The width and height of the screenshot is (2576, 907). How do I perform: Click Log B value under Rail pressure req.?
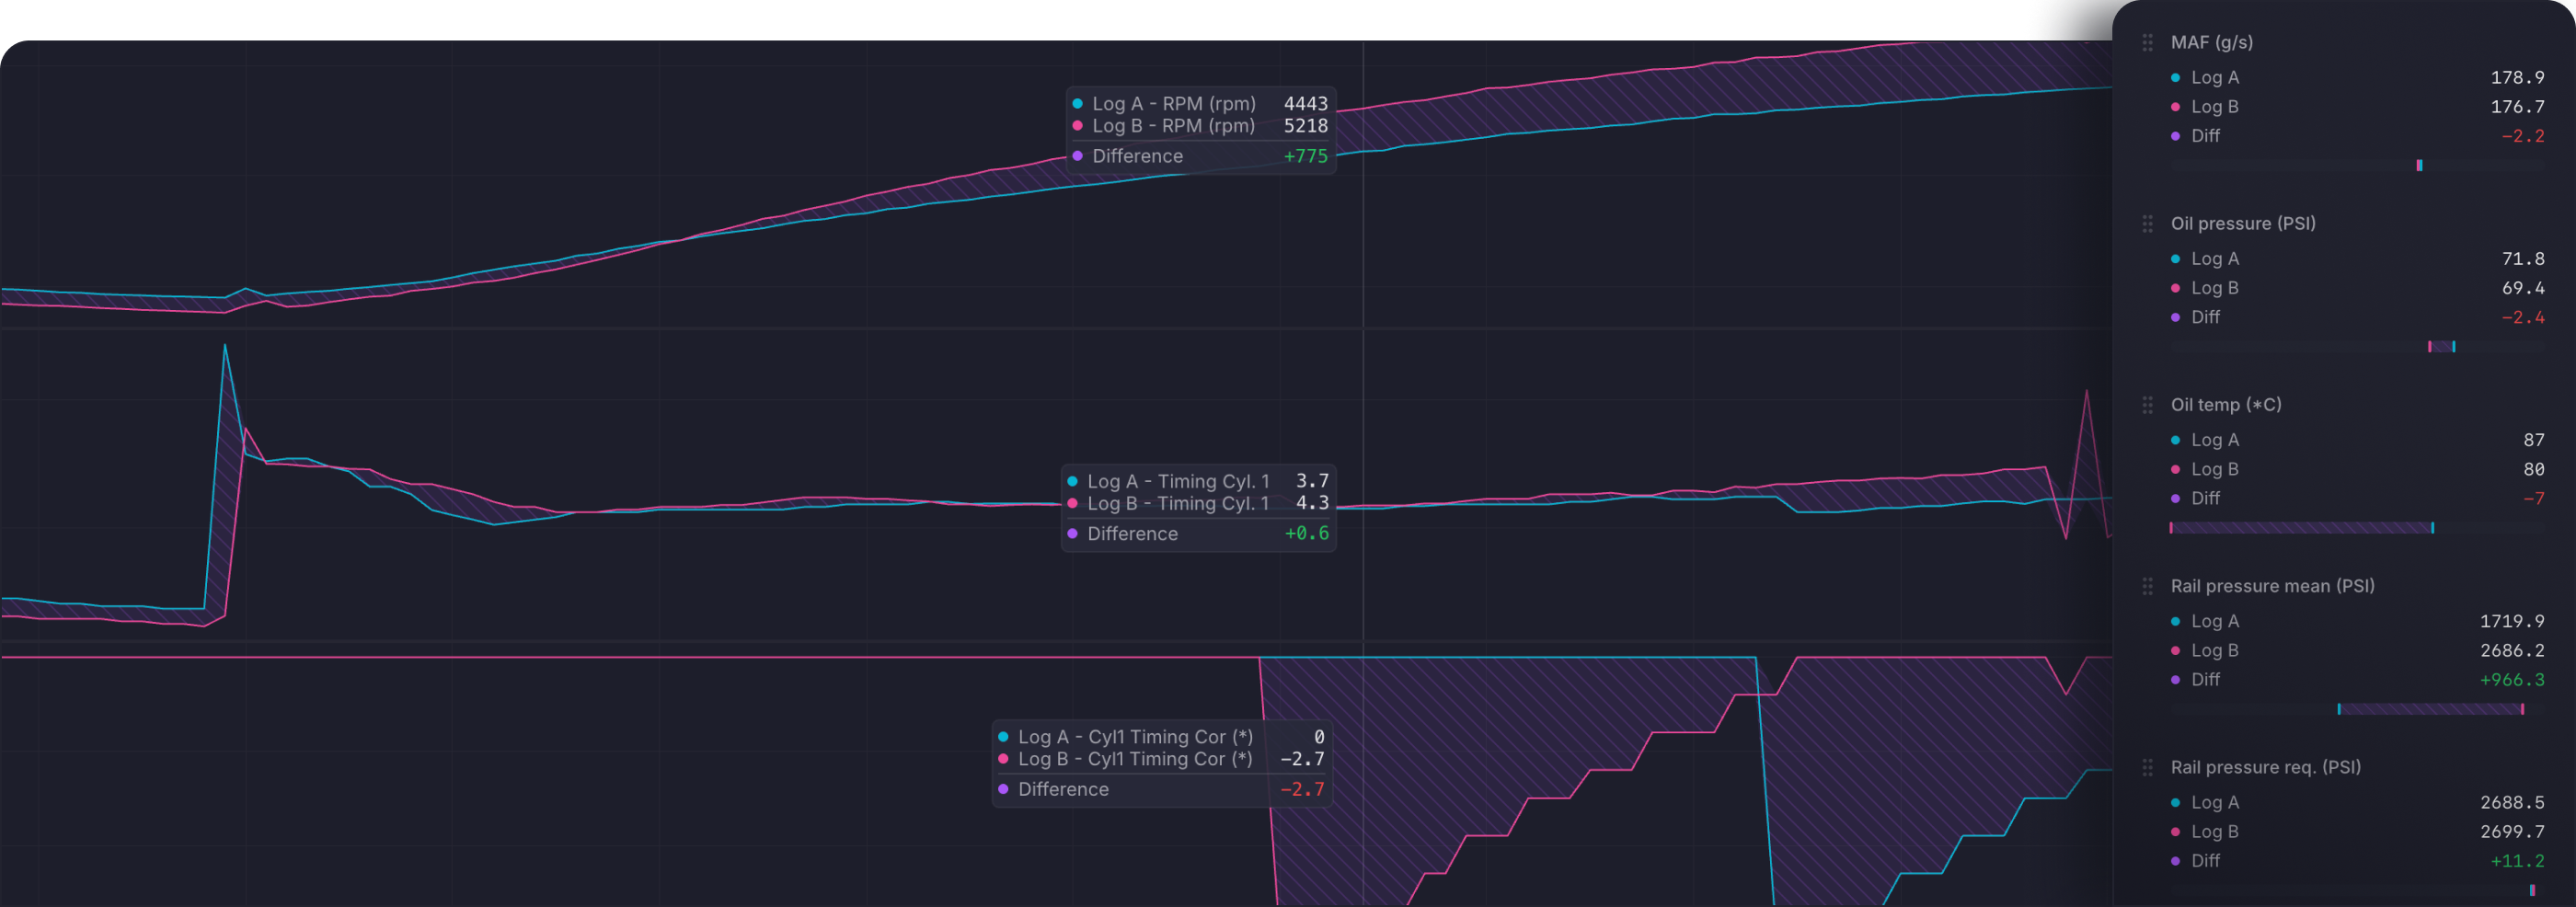coord(2512,832)
